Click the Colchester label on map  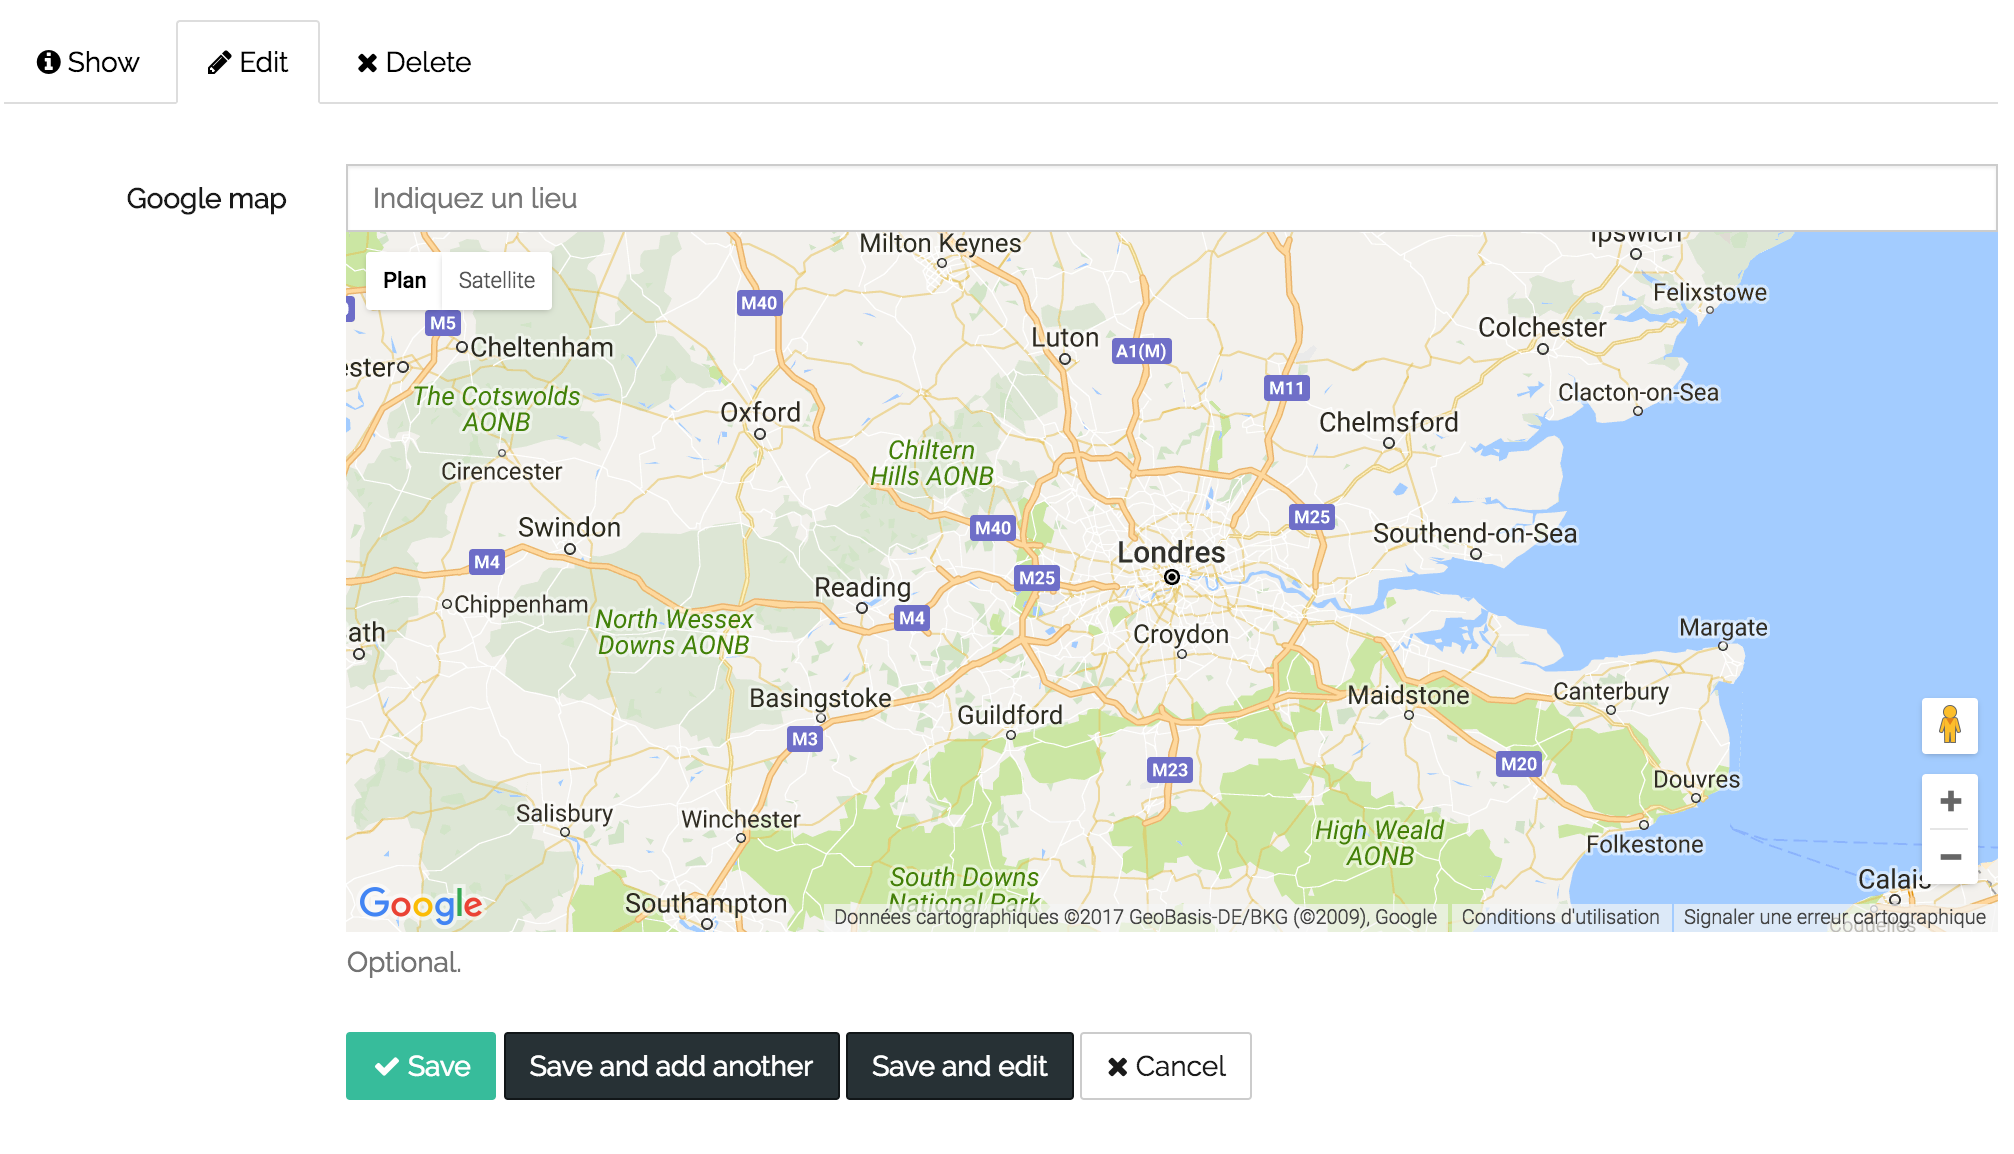tap(1542, 327)
